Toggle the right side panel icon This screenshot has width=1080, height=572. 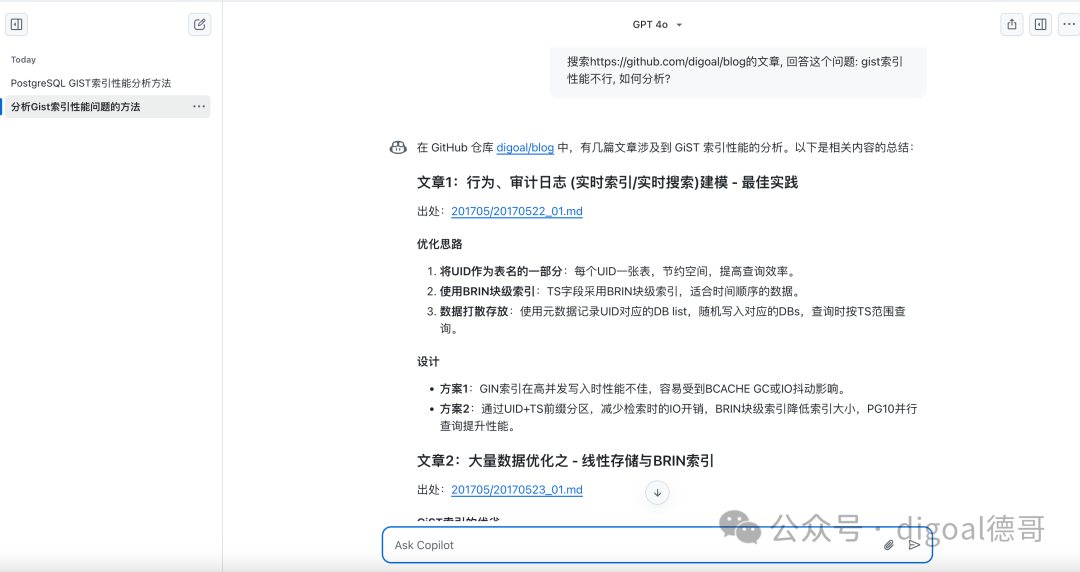coord(1040,25)
